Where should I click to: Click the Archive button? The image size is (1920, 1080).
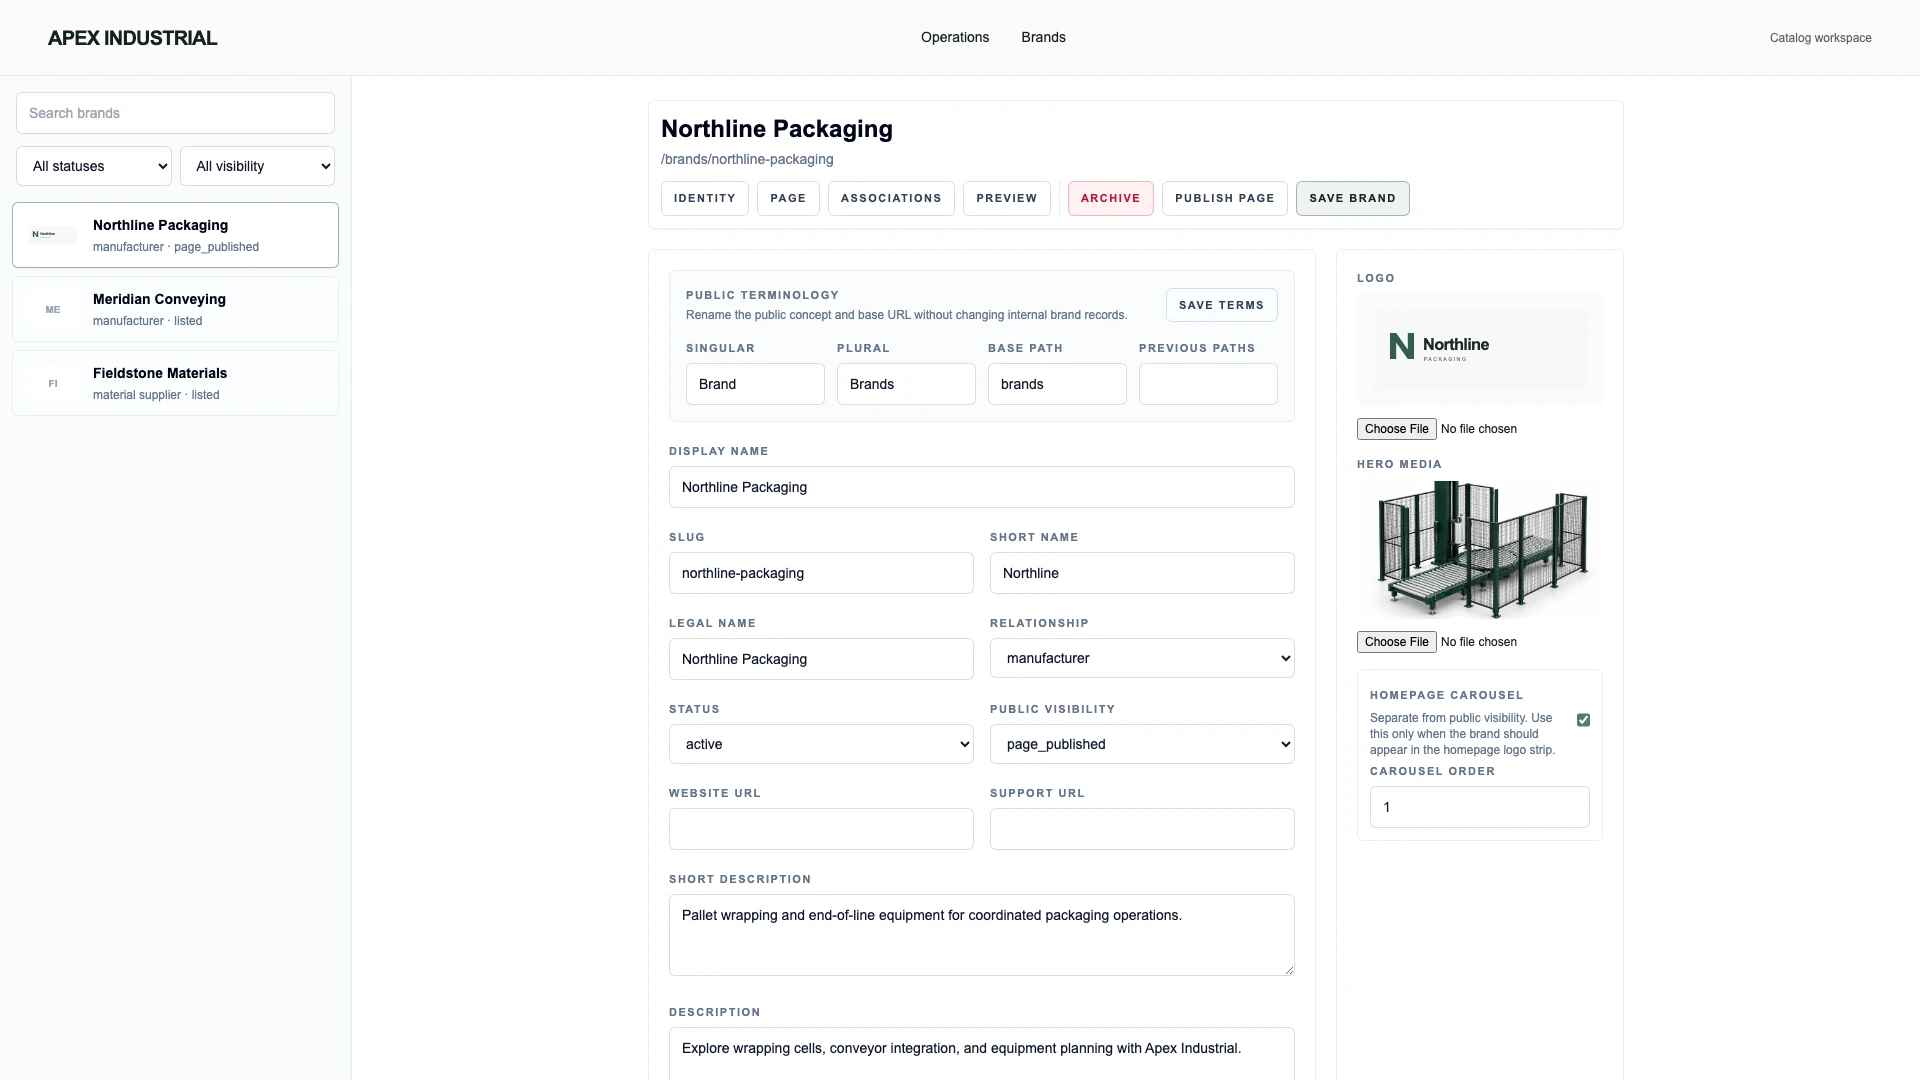1110,198
